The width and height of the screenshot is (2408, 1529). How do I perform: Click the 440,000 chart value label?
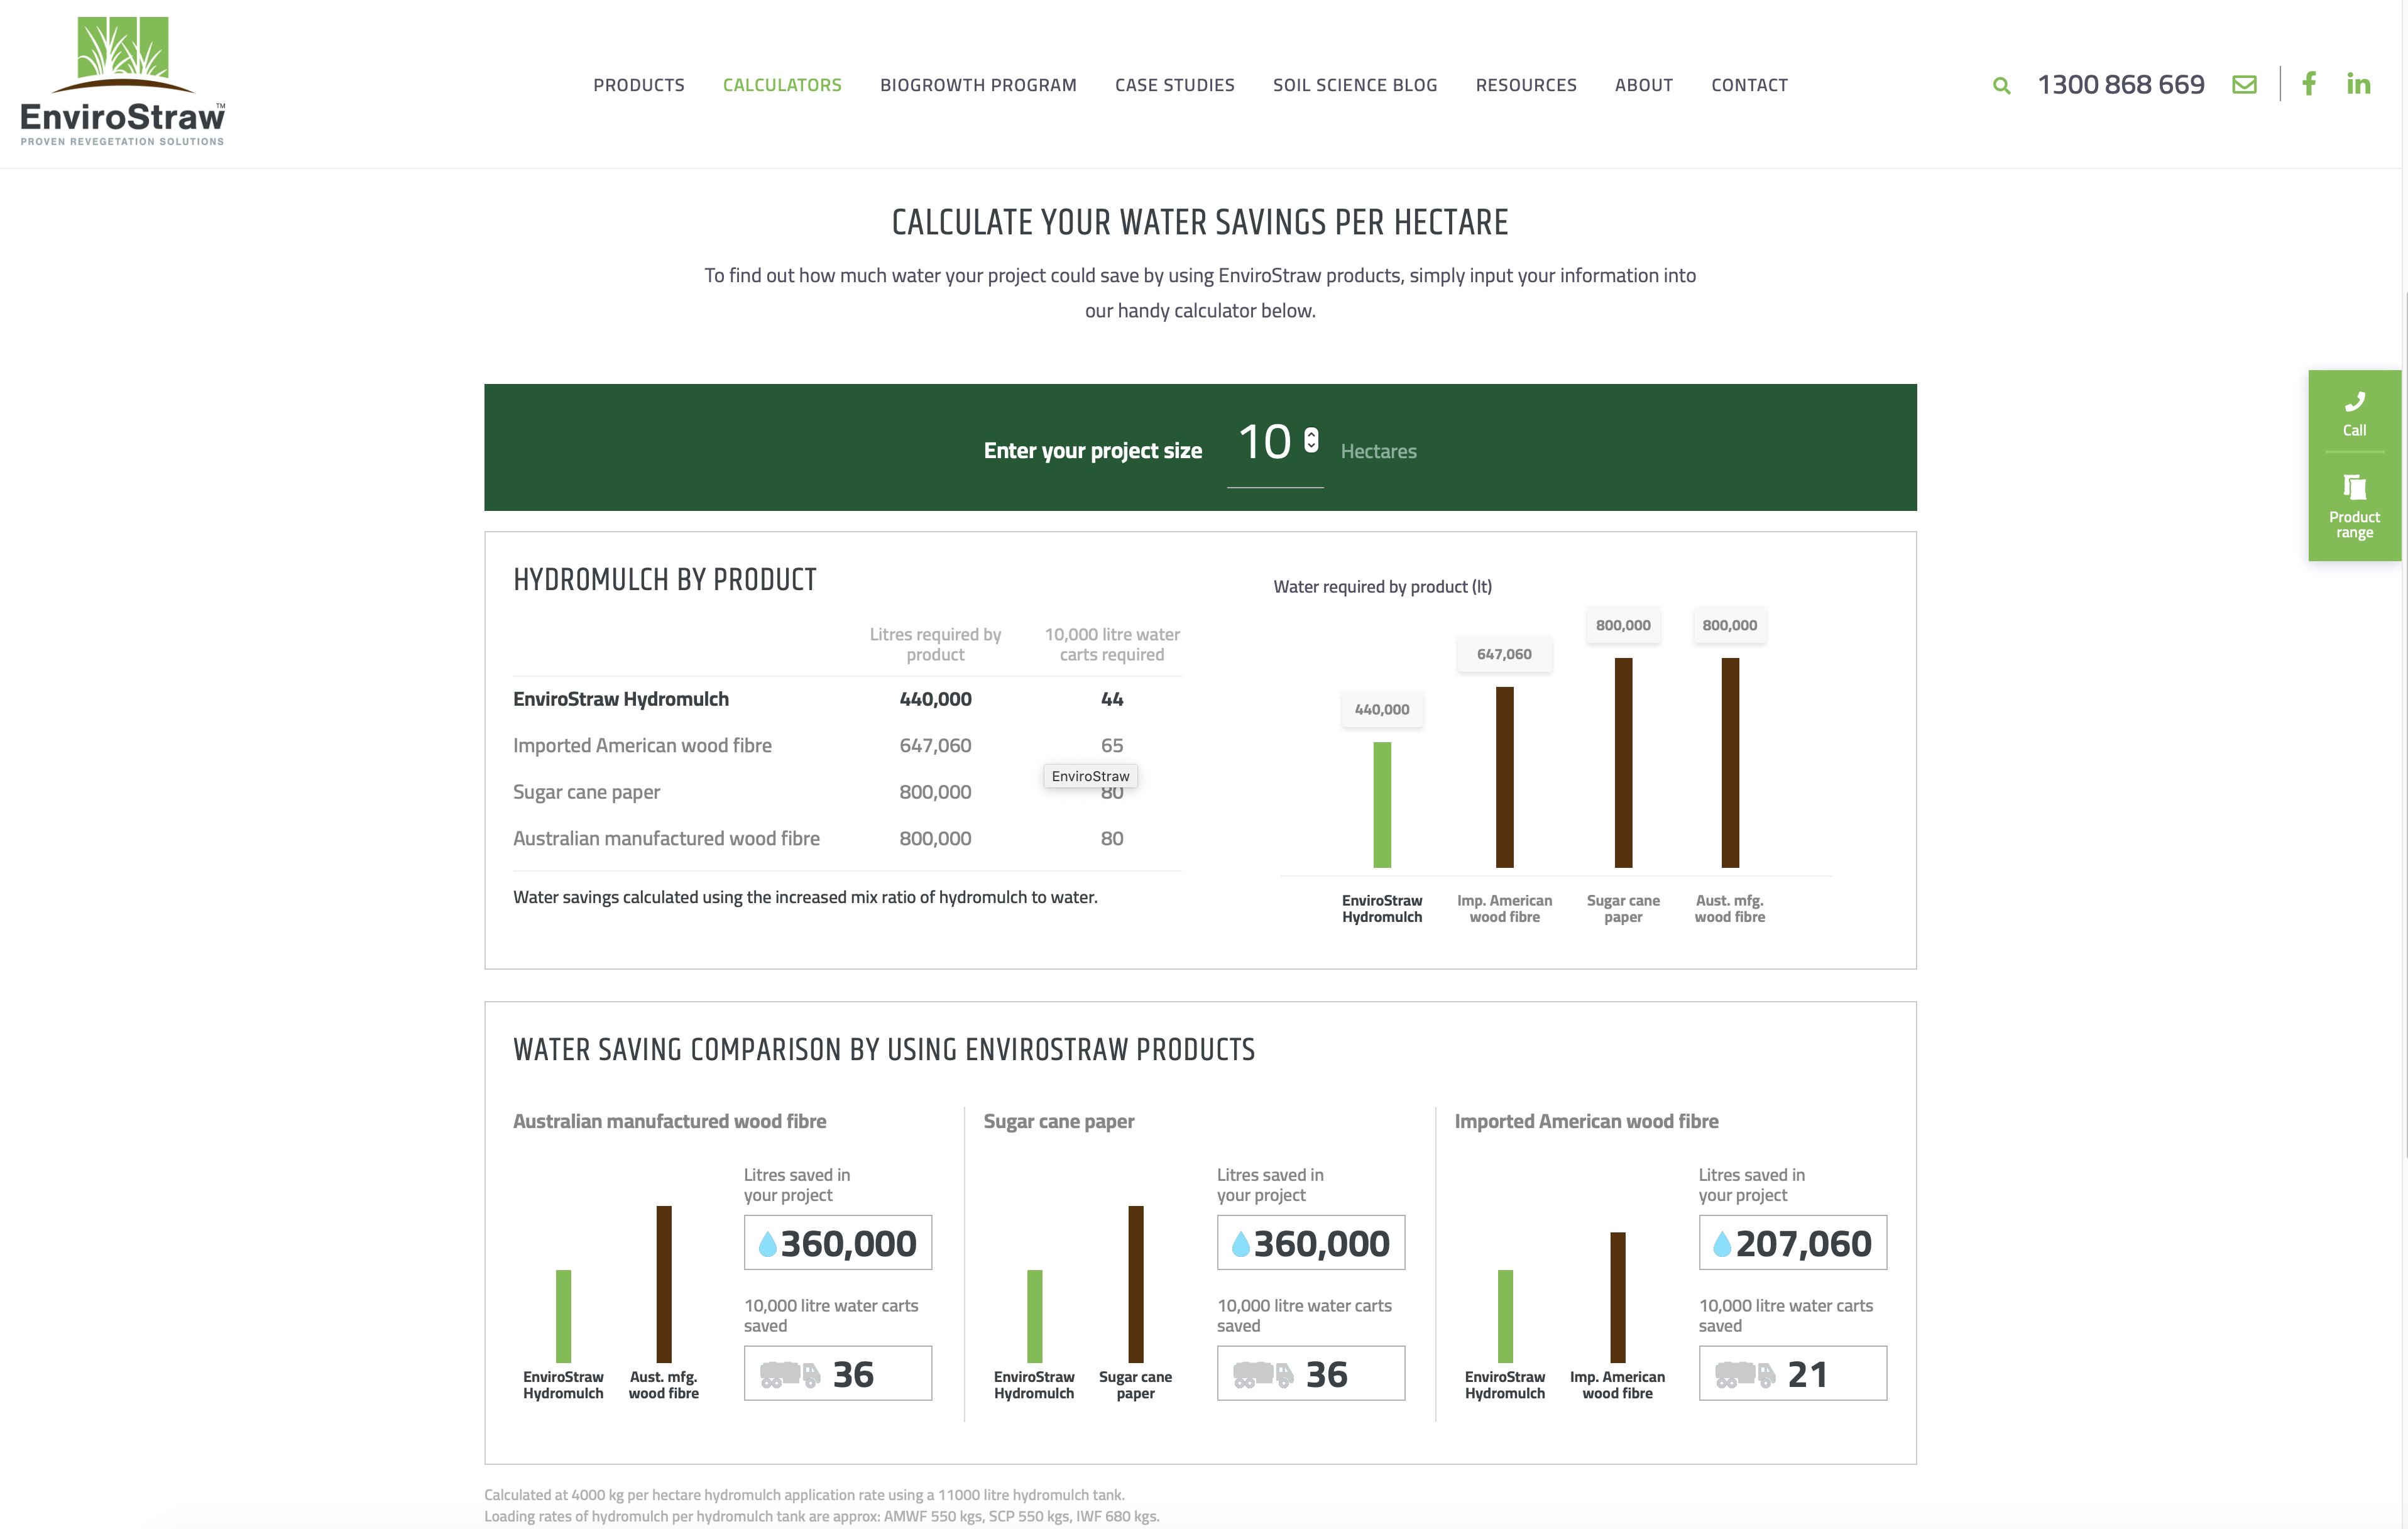[1382, 709]
